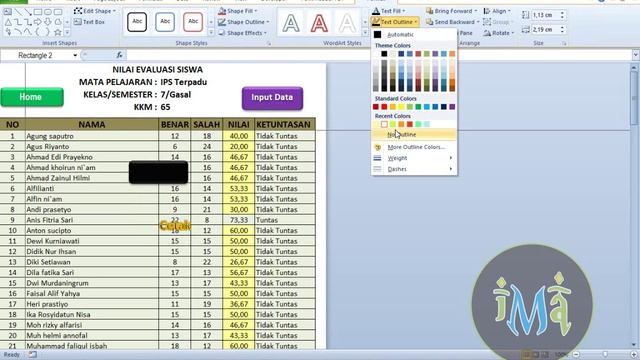Apply the white faint WordArt style
This screenshot has width=640, height=360.
347,23
